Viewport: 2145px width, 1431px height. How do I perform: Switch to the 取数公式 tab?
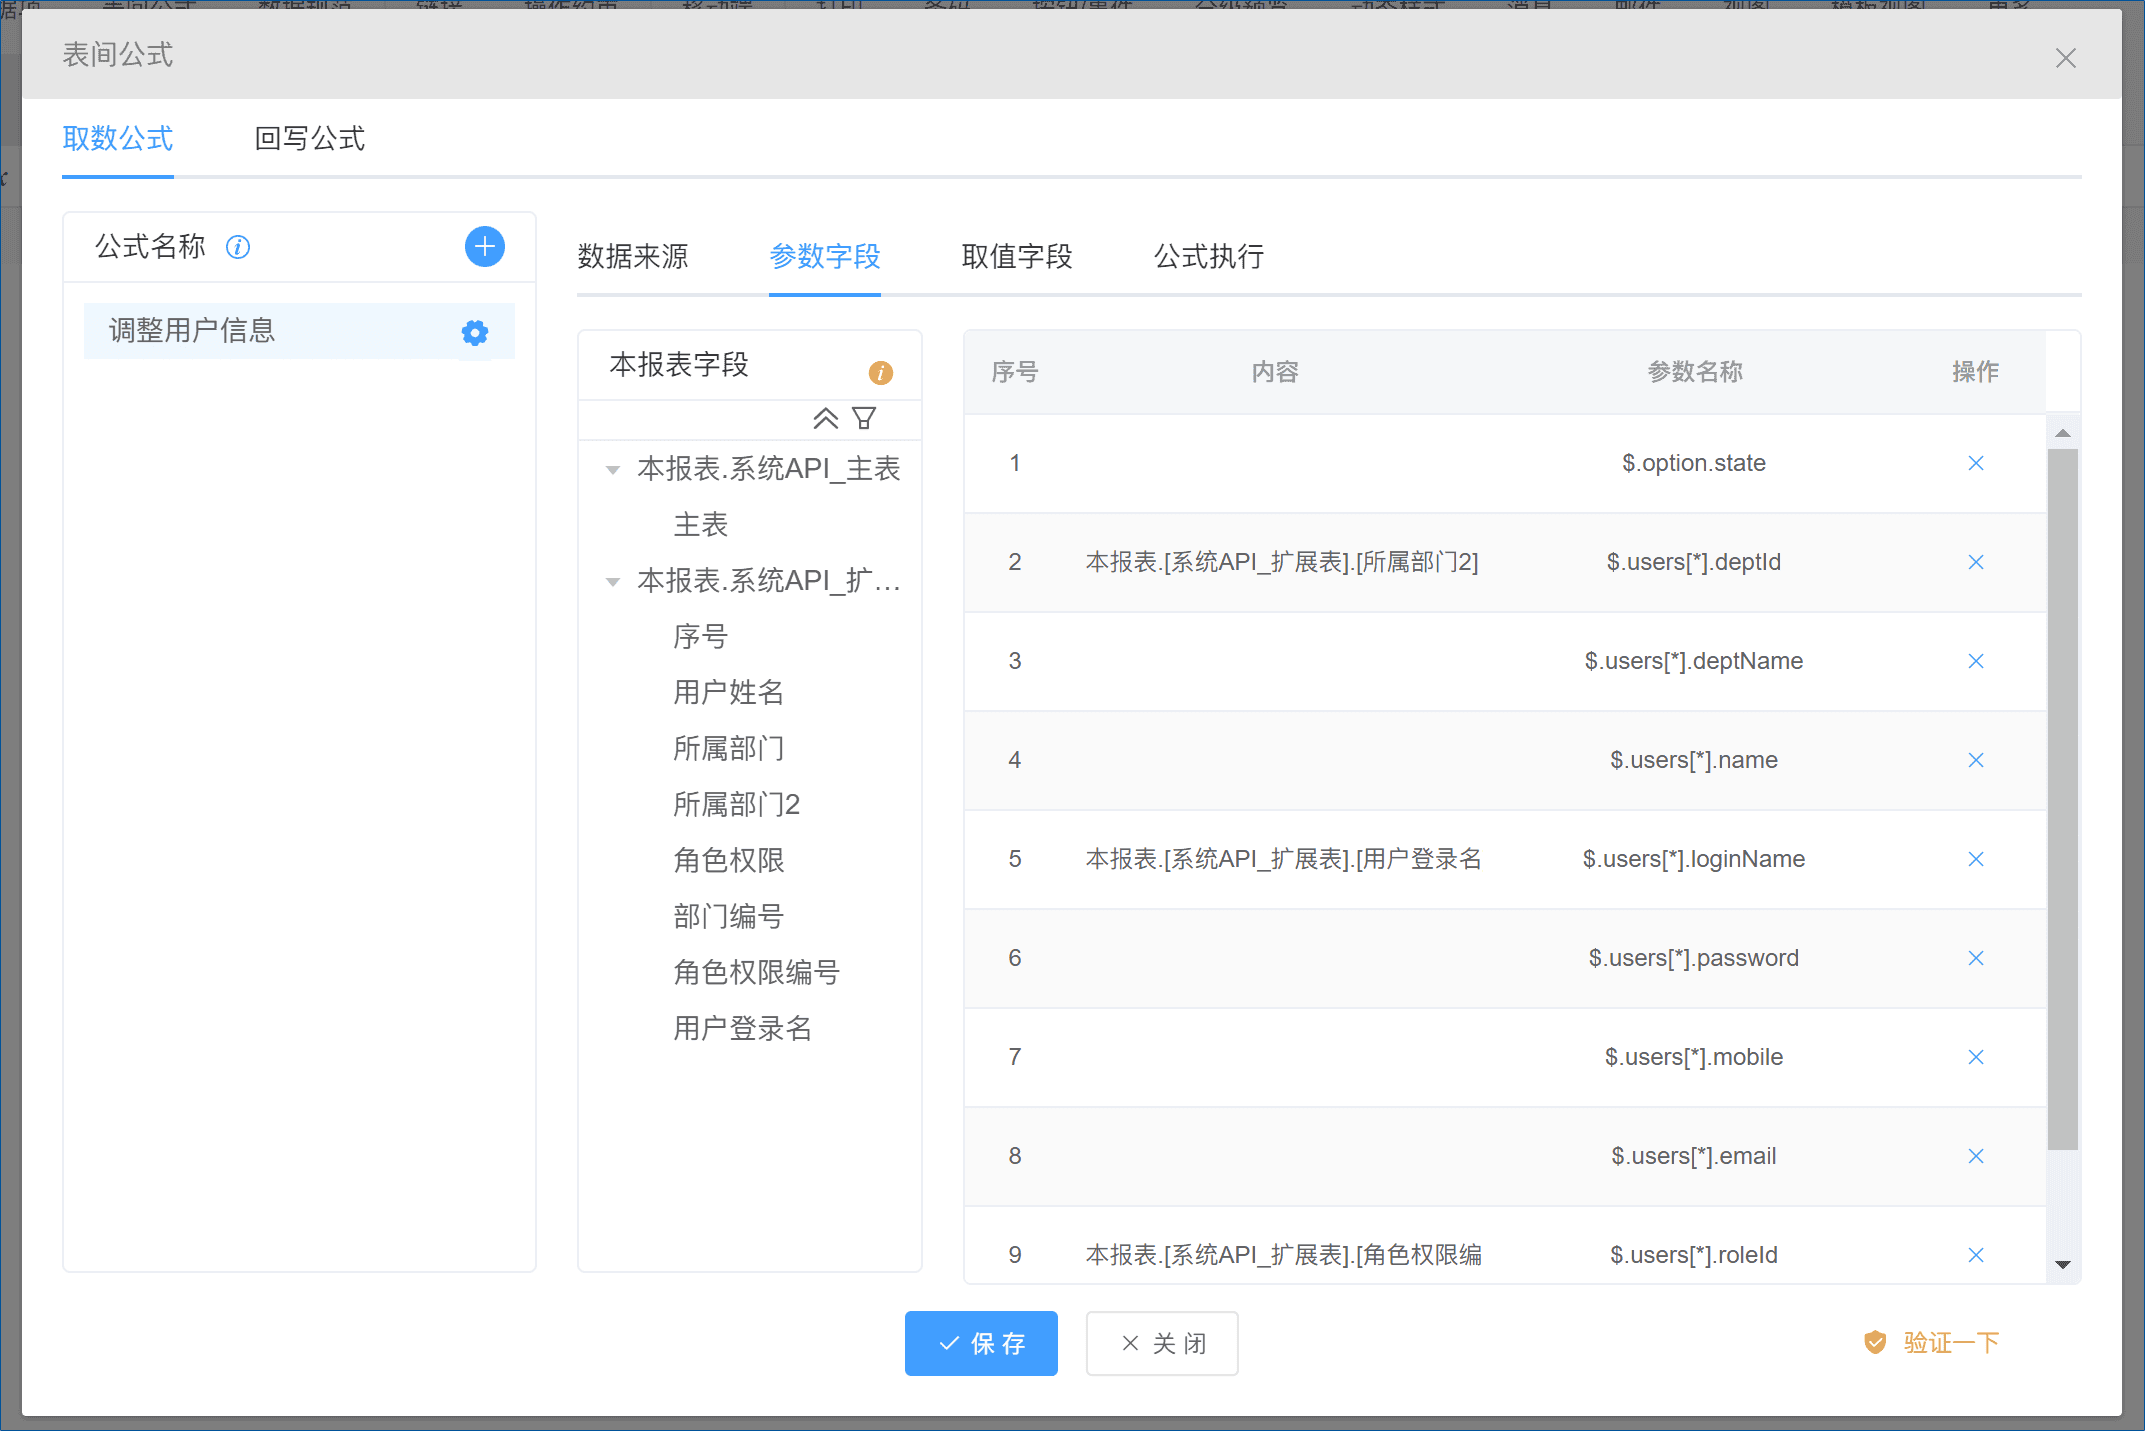pyautogui.click(x=118, y=138)
